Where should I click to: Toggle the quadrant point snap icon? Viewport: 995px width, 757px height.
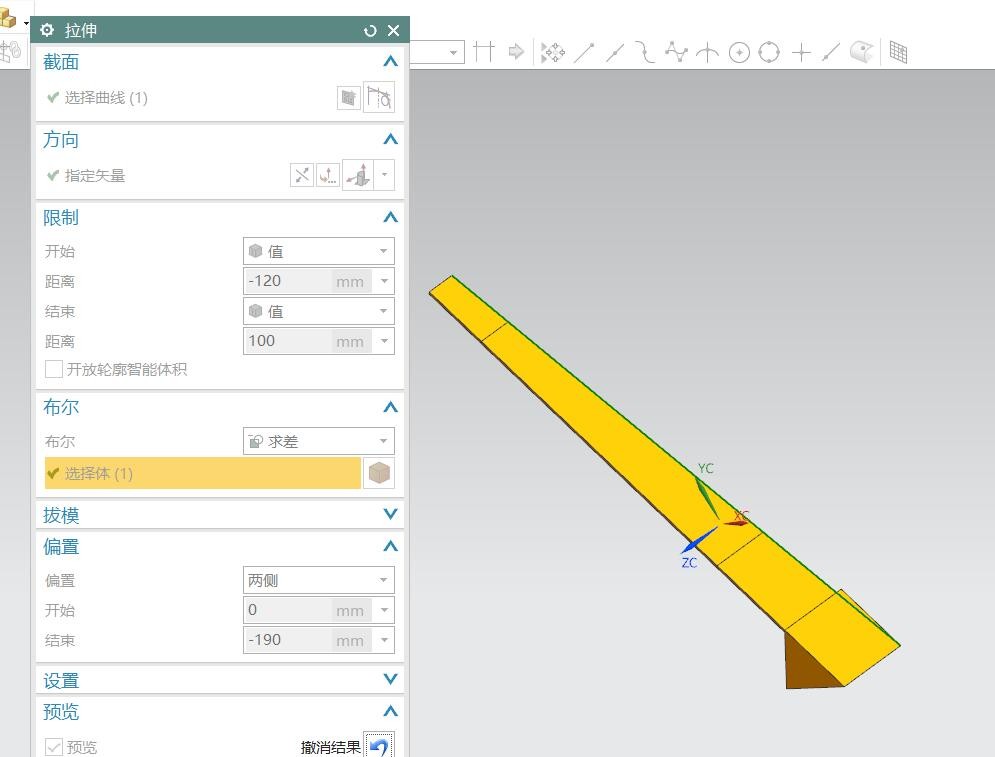pyautogui.click(x=769, y=52)
